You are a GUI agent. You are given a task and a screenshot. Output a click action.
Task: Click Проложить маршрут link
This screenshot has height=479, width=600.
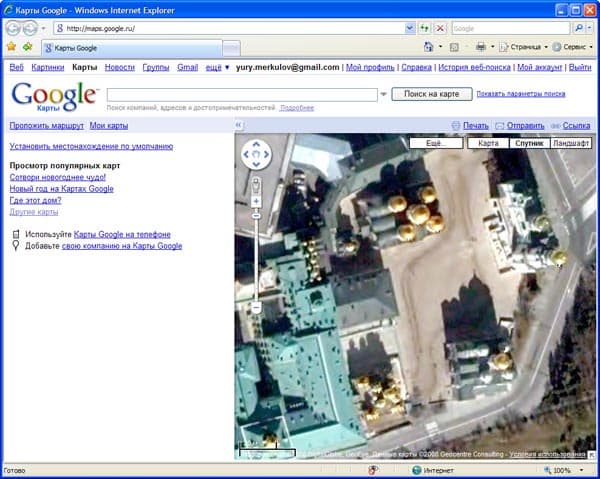pyautogui.click(x=47, y=125)
